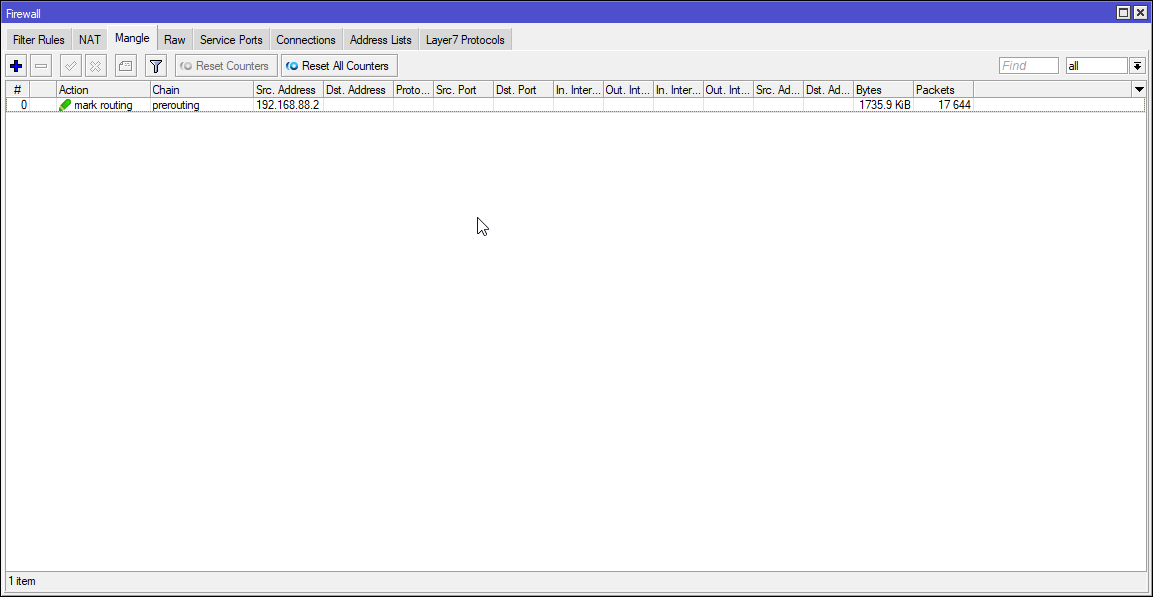Open filter using funnel icon
Screen dimensions: 1153x597
(x=156, y=66)
